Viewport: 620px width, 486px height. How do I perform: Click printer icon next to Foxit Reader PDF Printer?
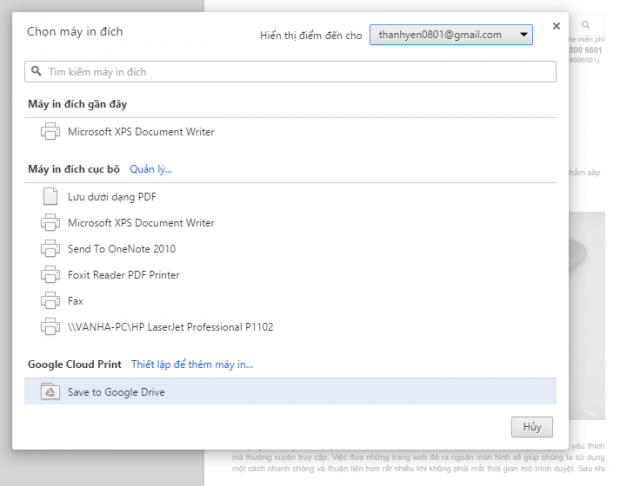(51, 275)
